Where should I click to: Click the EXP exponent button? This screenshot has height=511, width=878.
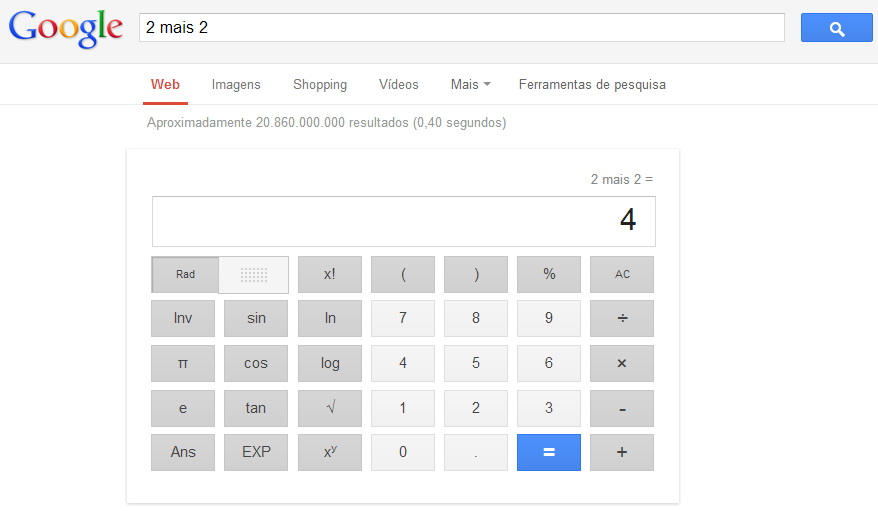point(256,452)
